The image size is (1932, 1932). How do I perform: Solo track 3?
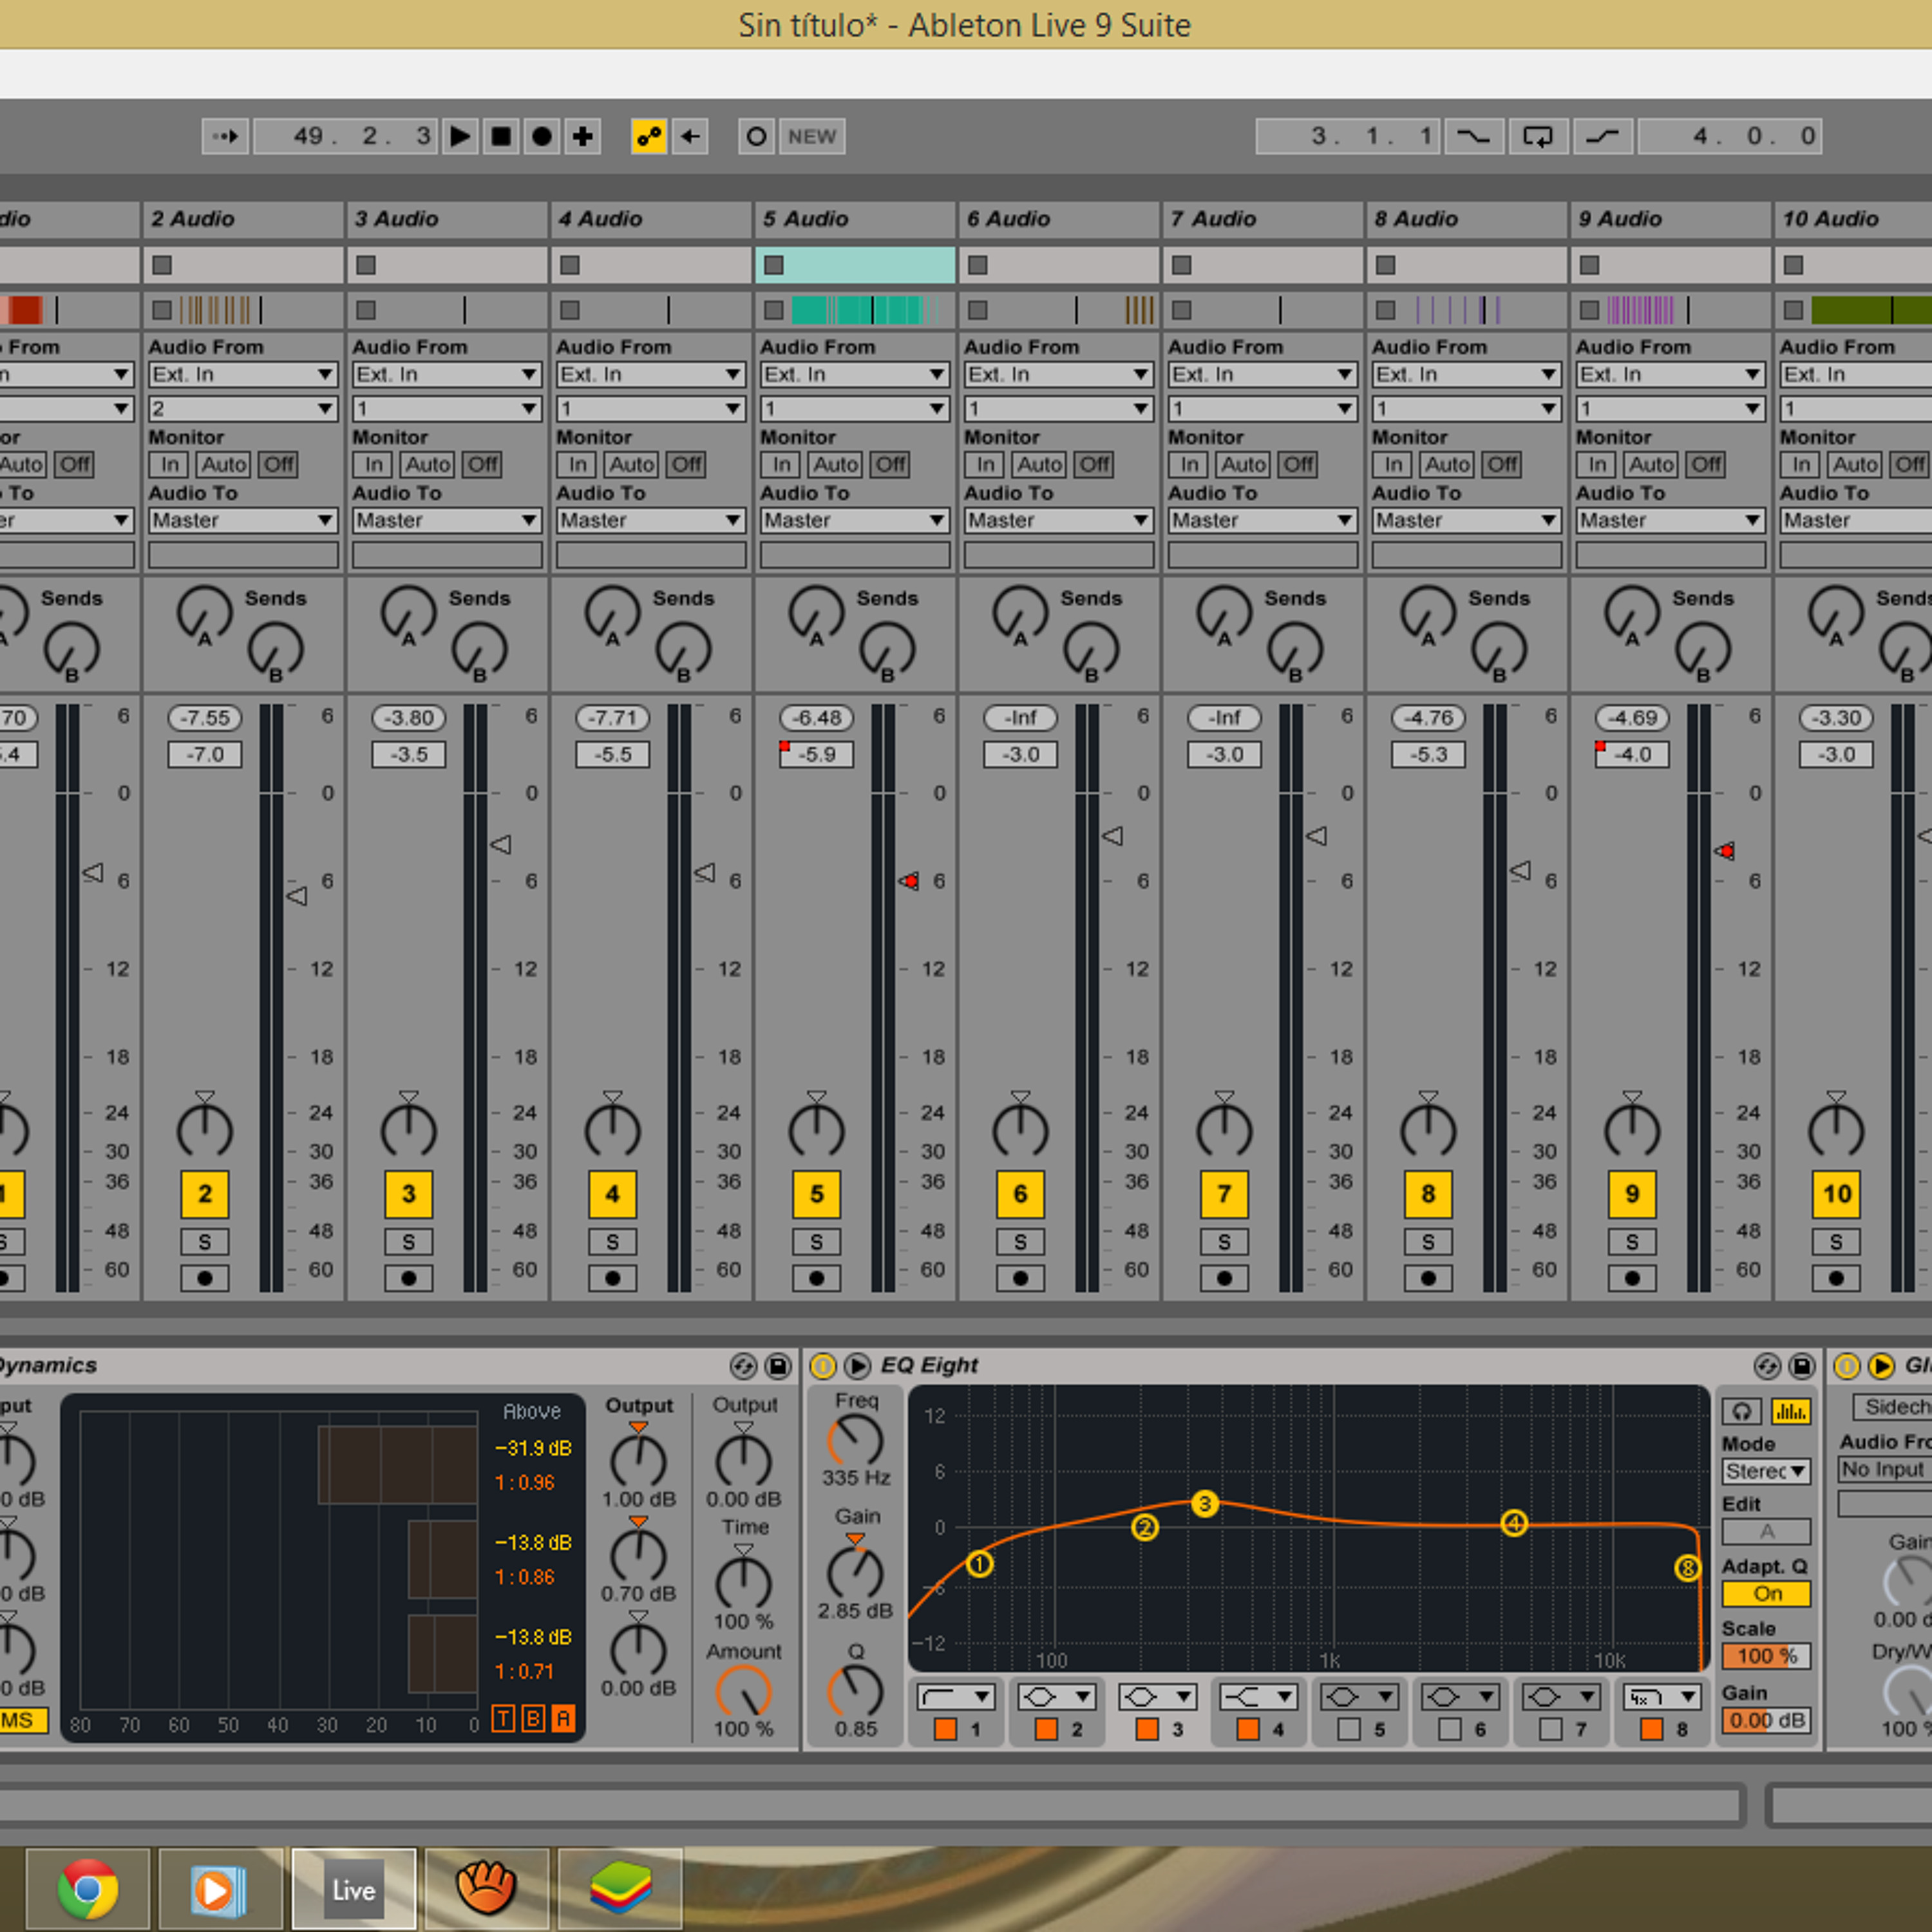coord(409,1242)
